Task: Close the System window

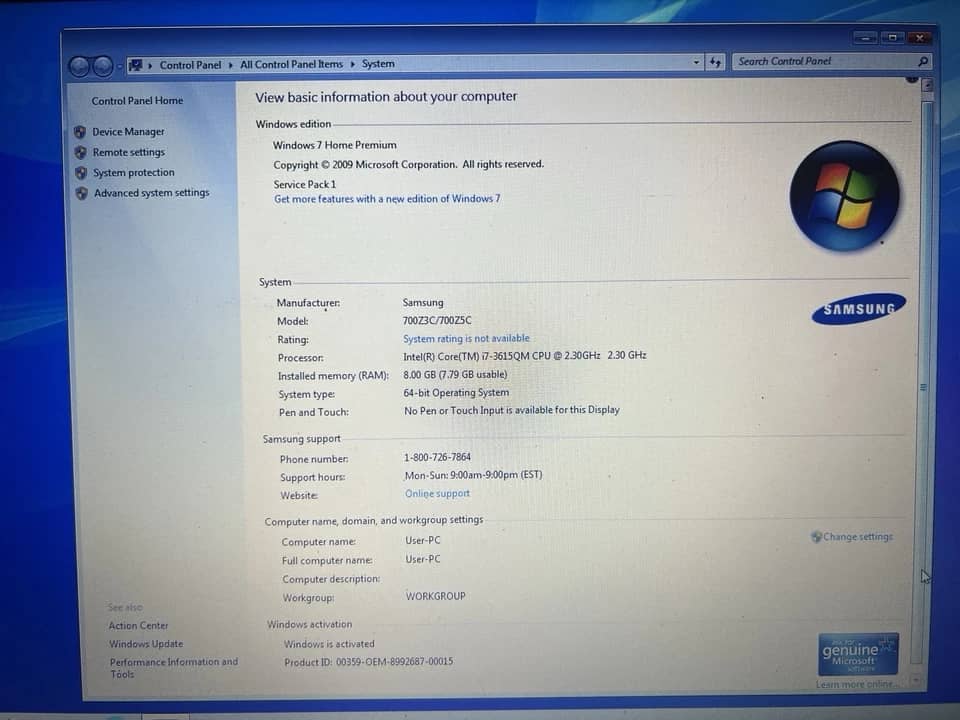Action: pos(920,38)
